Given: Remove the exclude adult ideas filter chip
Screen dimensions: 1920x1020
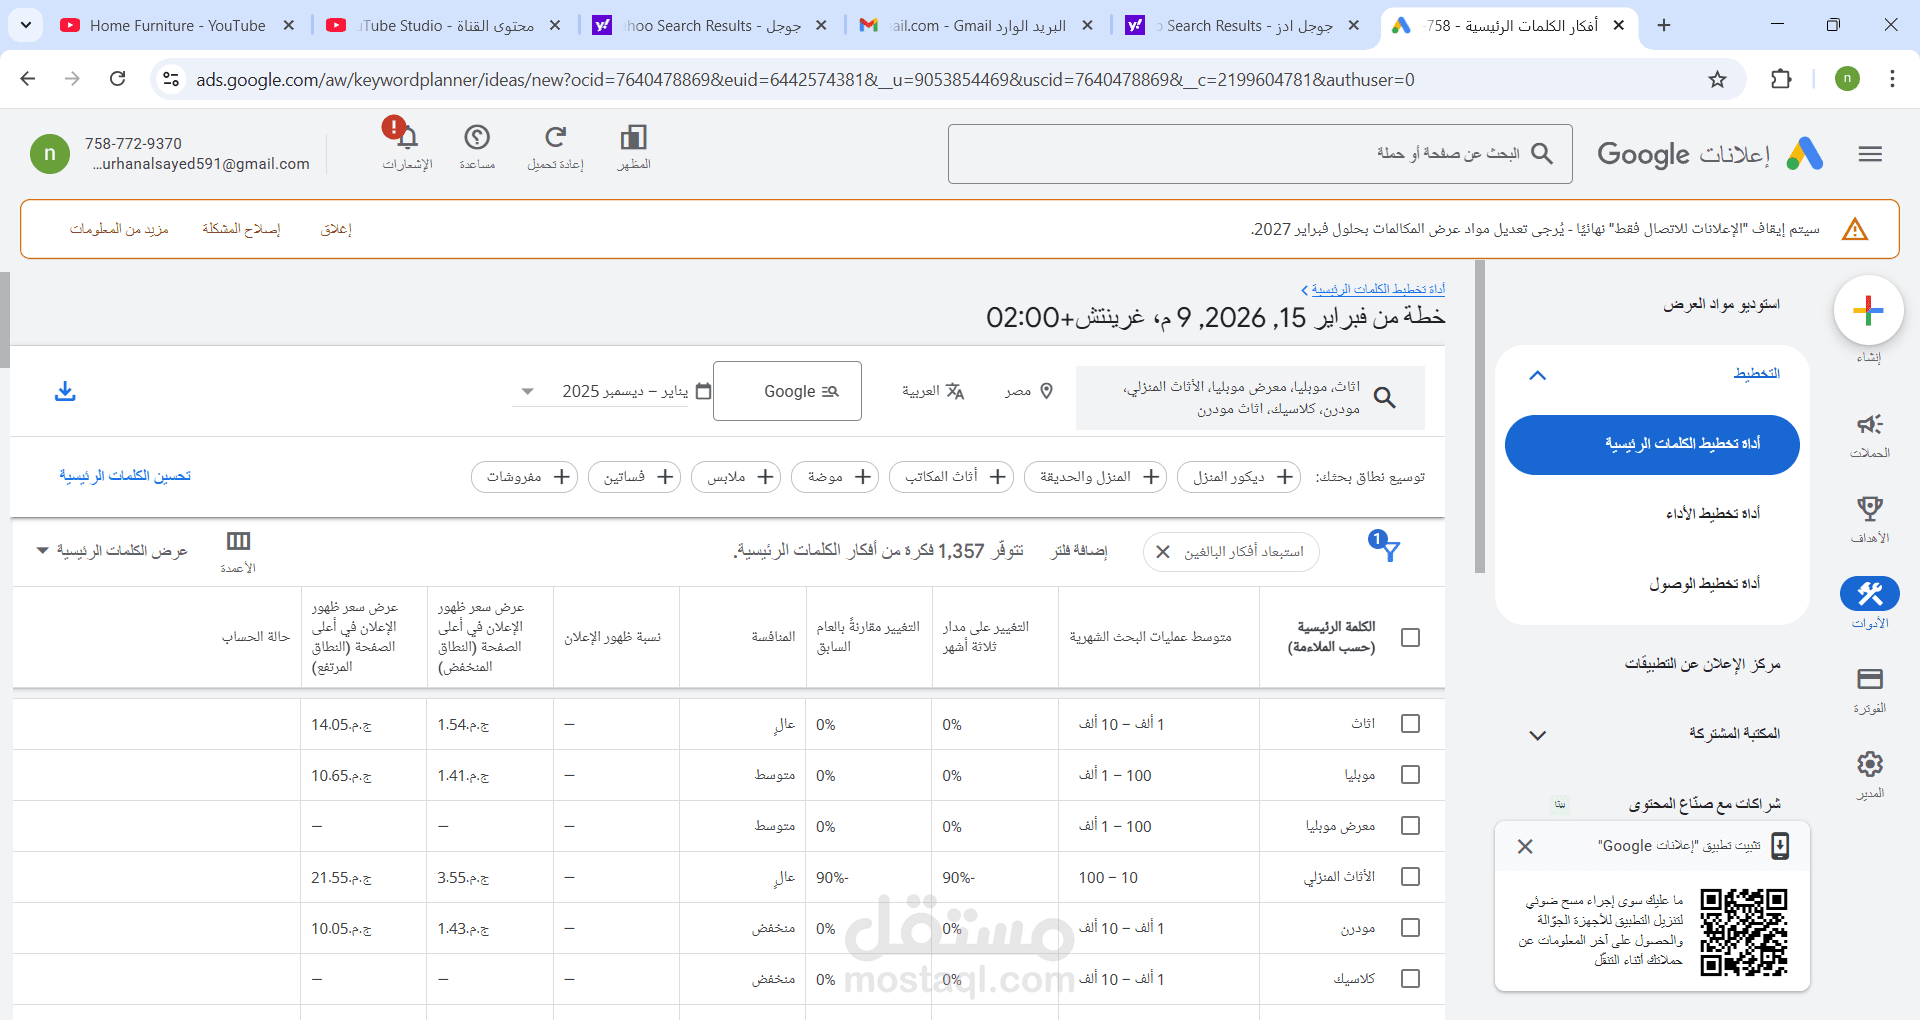Looking at the screenshot, I should pos(1162,551).
